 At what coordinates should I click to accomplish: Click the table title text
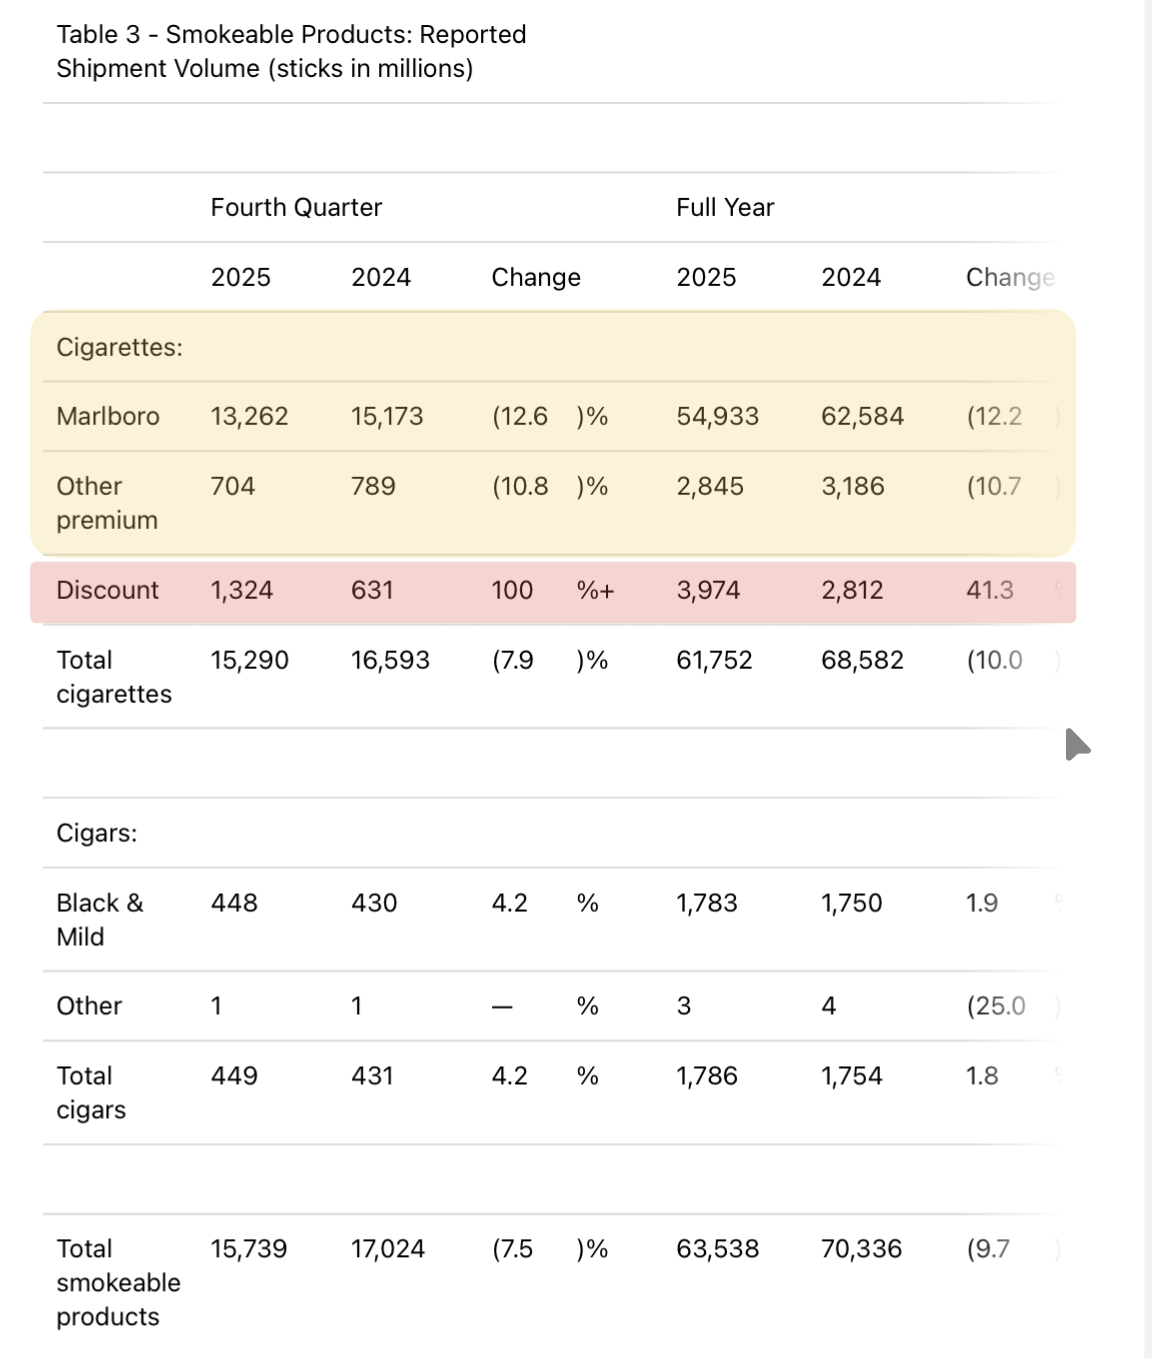click(291, 51)
